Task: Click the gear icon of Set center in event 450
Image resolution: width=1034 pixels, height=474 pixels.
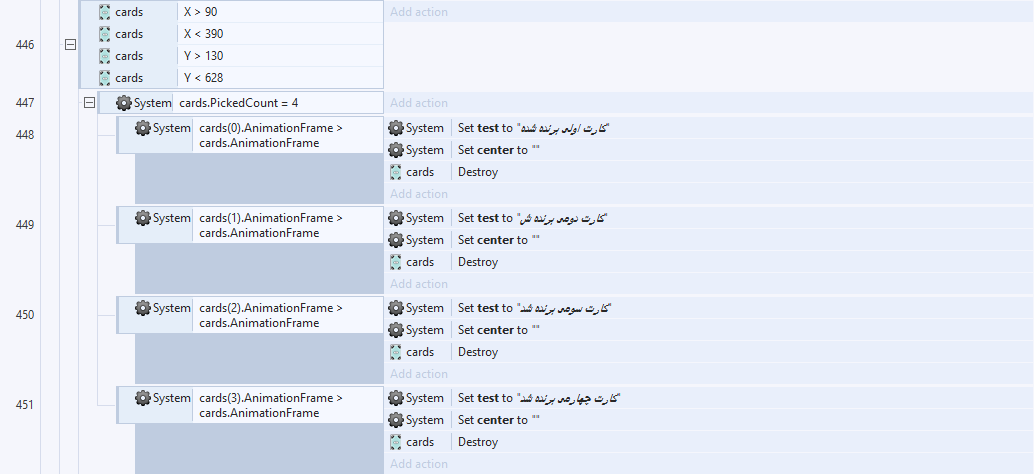Action: pos(396,330)
